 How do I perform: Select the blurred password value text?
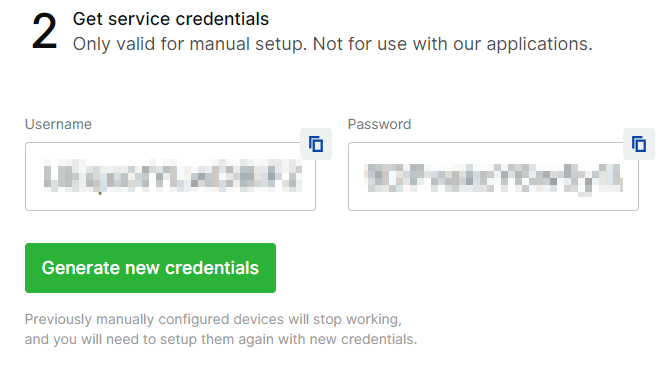494,179
